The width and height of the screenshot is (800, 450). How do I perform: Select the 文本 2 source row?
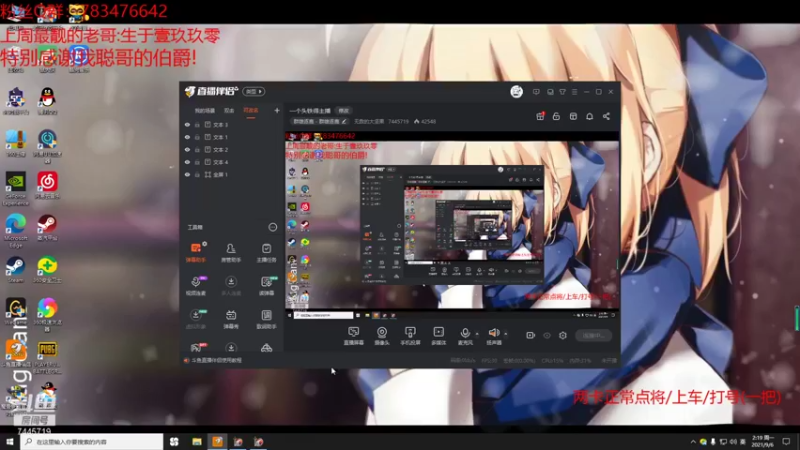(232, 149)
